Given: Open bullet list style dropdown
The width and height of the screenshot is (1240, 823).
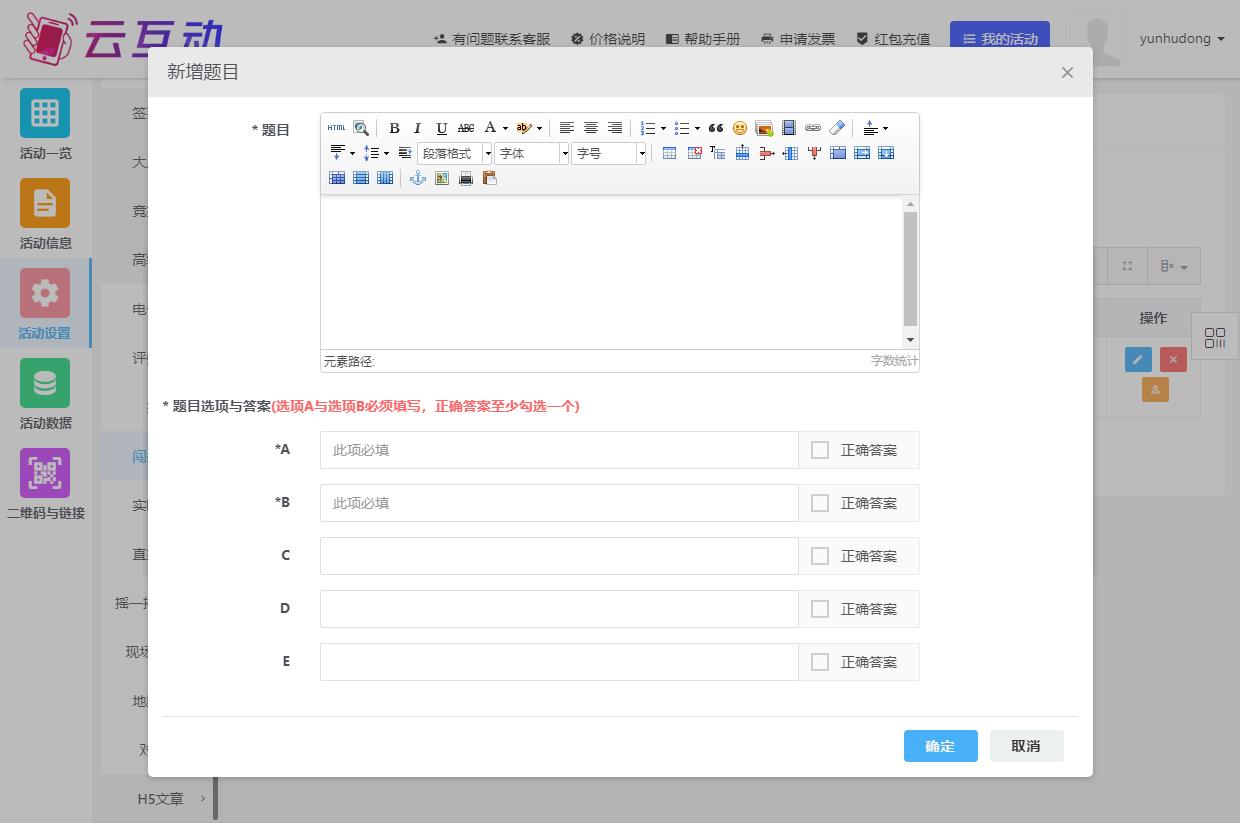Looking at the screenshot, I should tap(697, 128).
